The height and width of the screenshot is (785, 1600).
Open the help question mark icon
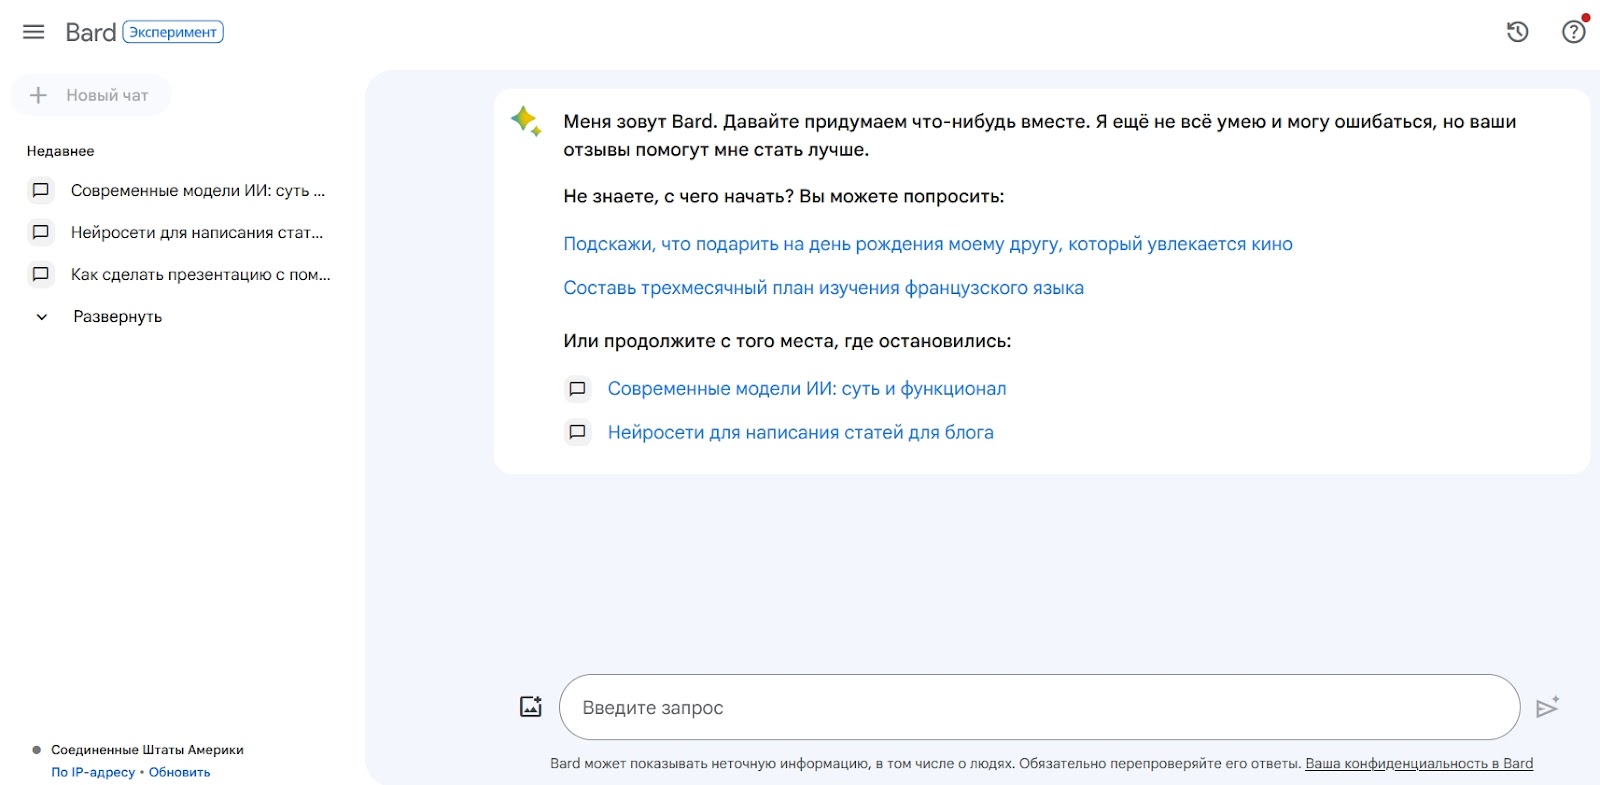(1574, 32)
